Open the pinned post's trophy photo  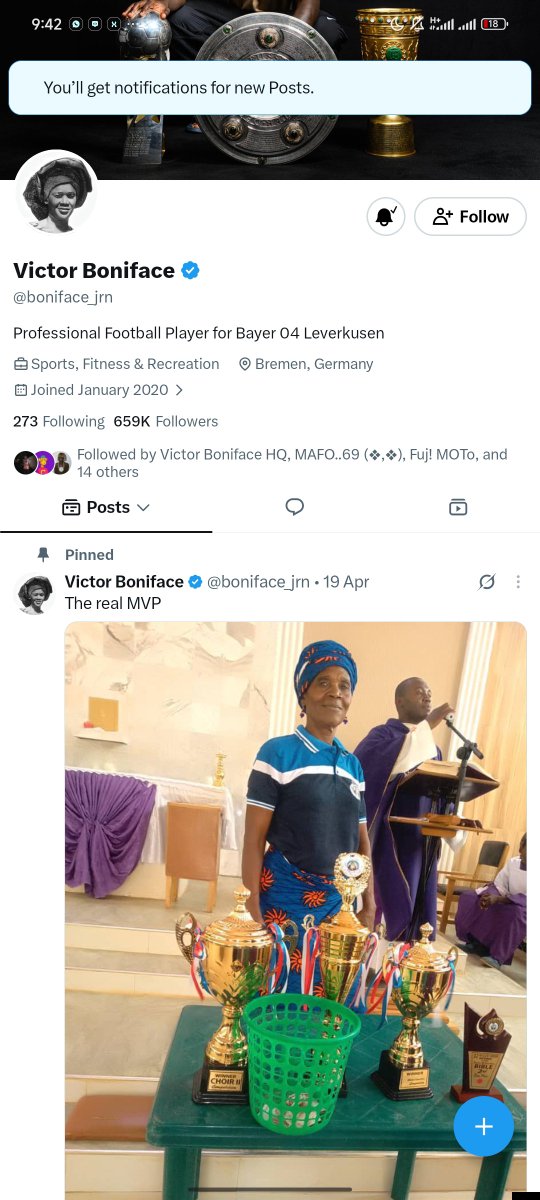296,910
